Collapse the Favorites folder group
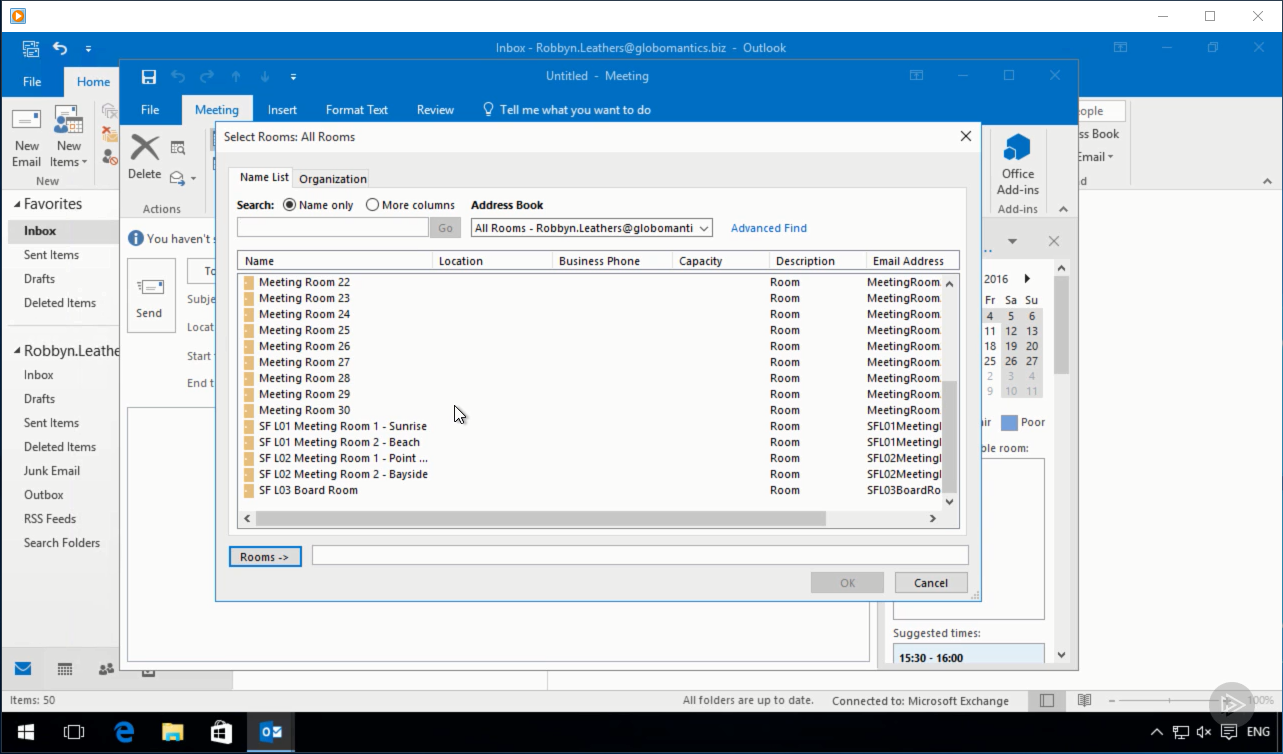Screen dimensions: 1283x754 pos(17,204)
